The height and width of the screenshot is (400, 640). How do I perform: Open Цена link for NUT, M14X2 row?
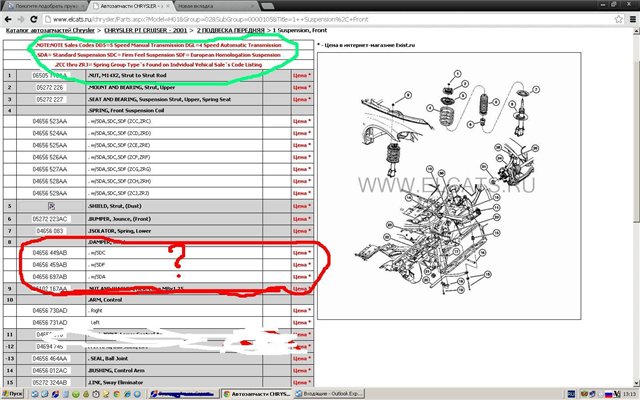point(302,76)
